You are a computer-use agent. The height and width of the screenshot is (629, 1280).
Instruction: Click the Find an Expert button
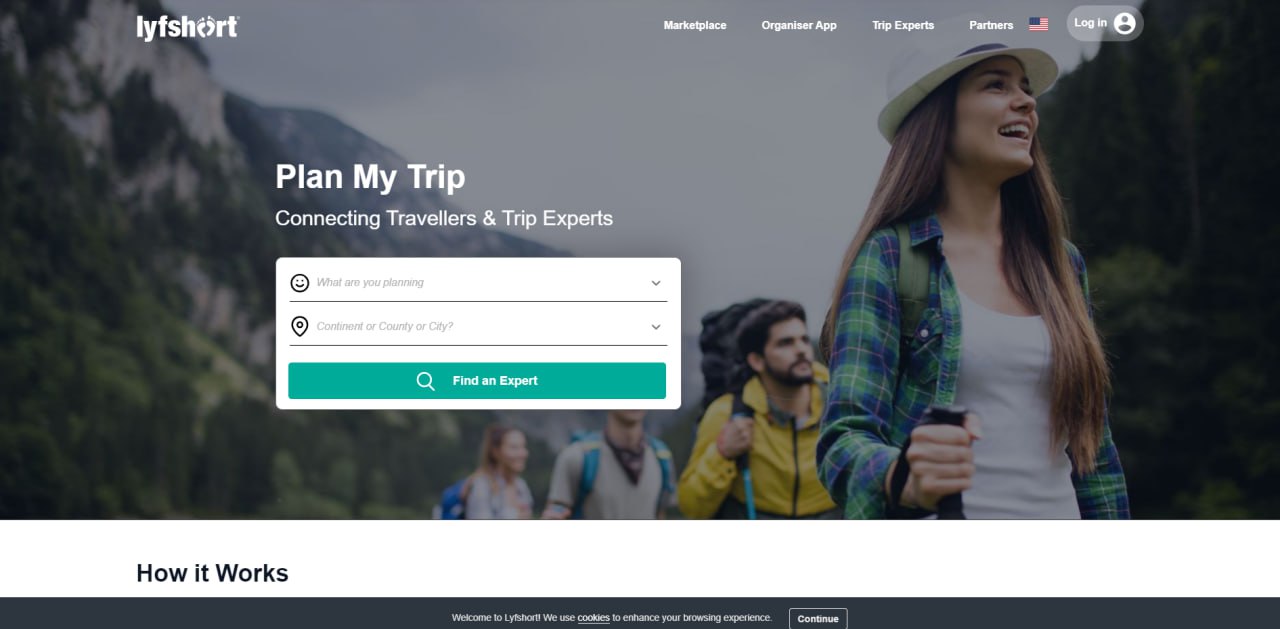pos(477,381)
